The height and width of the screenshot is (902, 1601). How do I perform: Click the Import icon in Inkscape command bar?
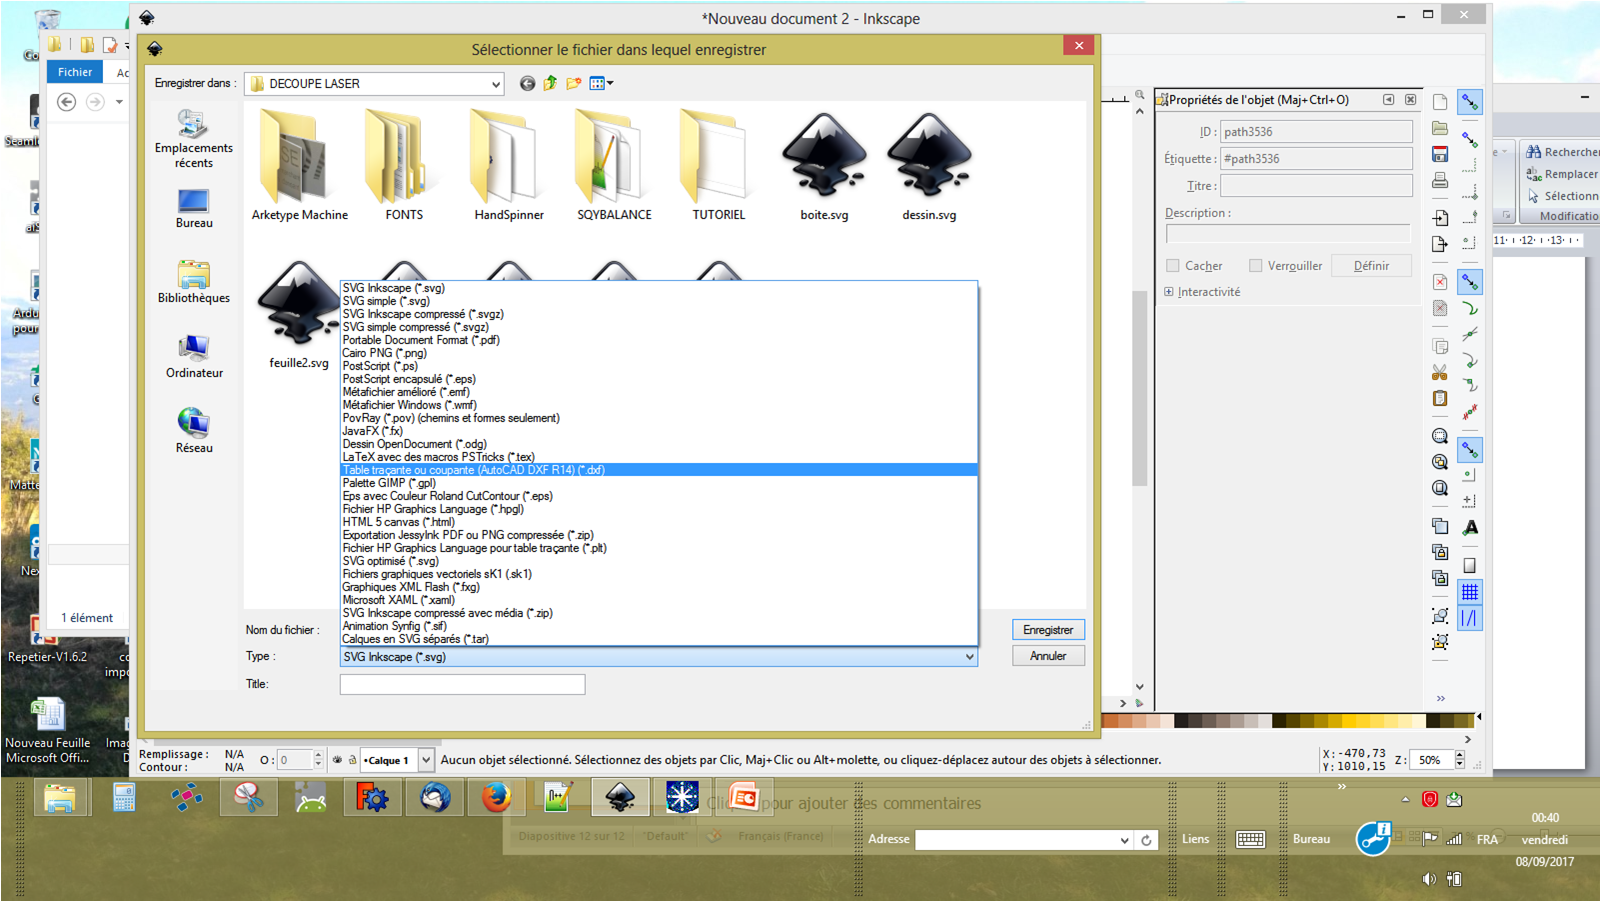pos(1440,218)
